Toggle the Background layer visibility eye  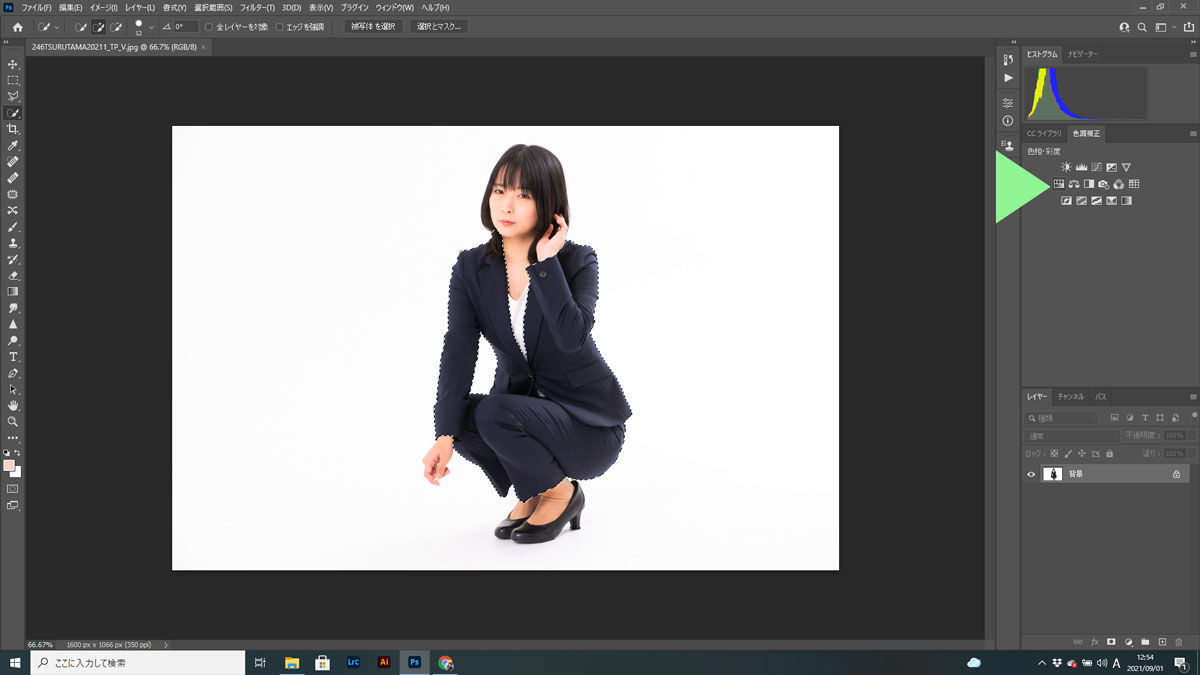pos(1030,473)
